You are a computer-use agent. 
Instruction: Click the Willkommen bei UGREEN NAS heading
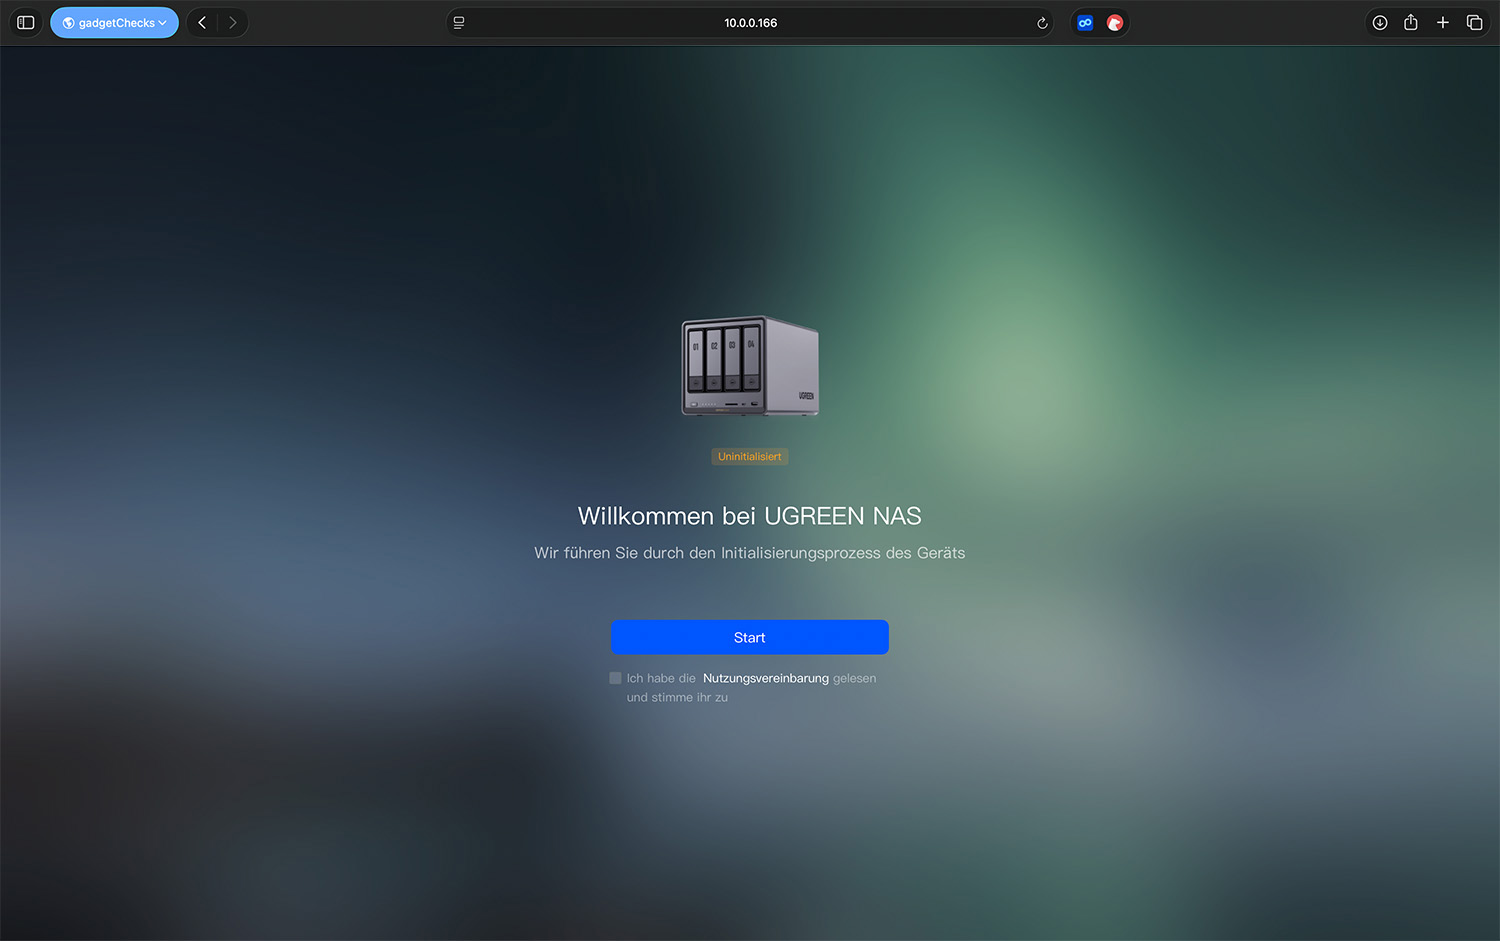(x=750, y=516)
